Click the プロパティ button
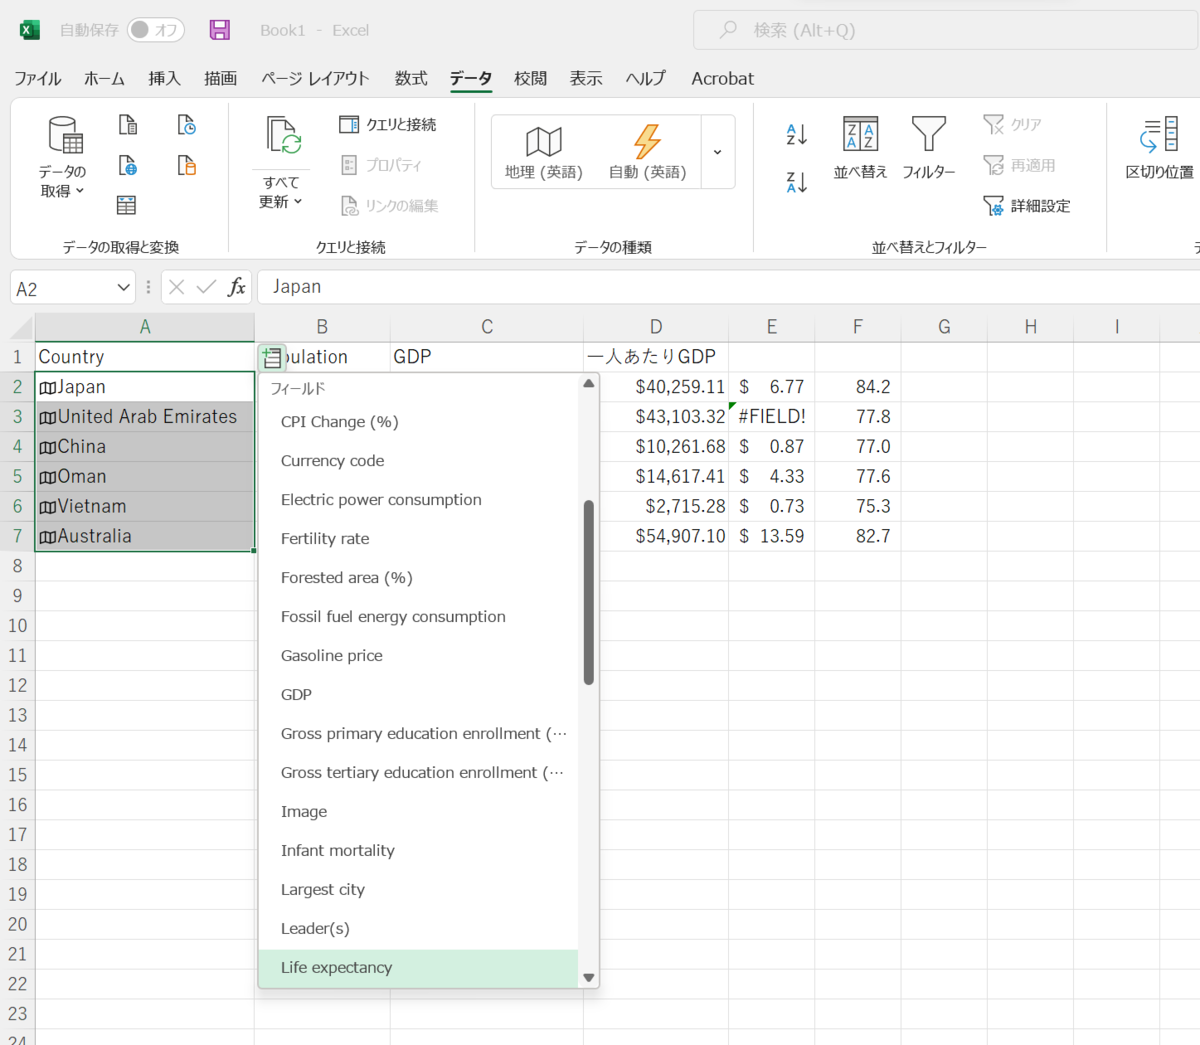 click(381, 165)
